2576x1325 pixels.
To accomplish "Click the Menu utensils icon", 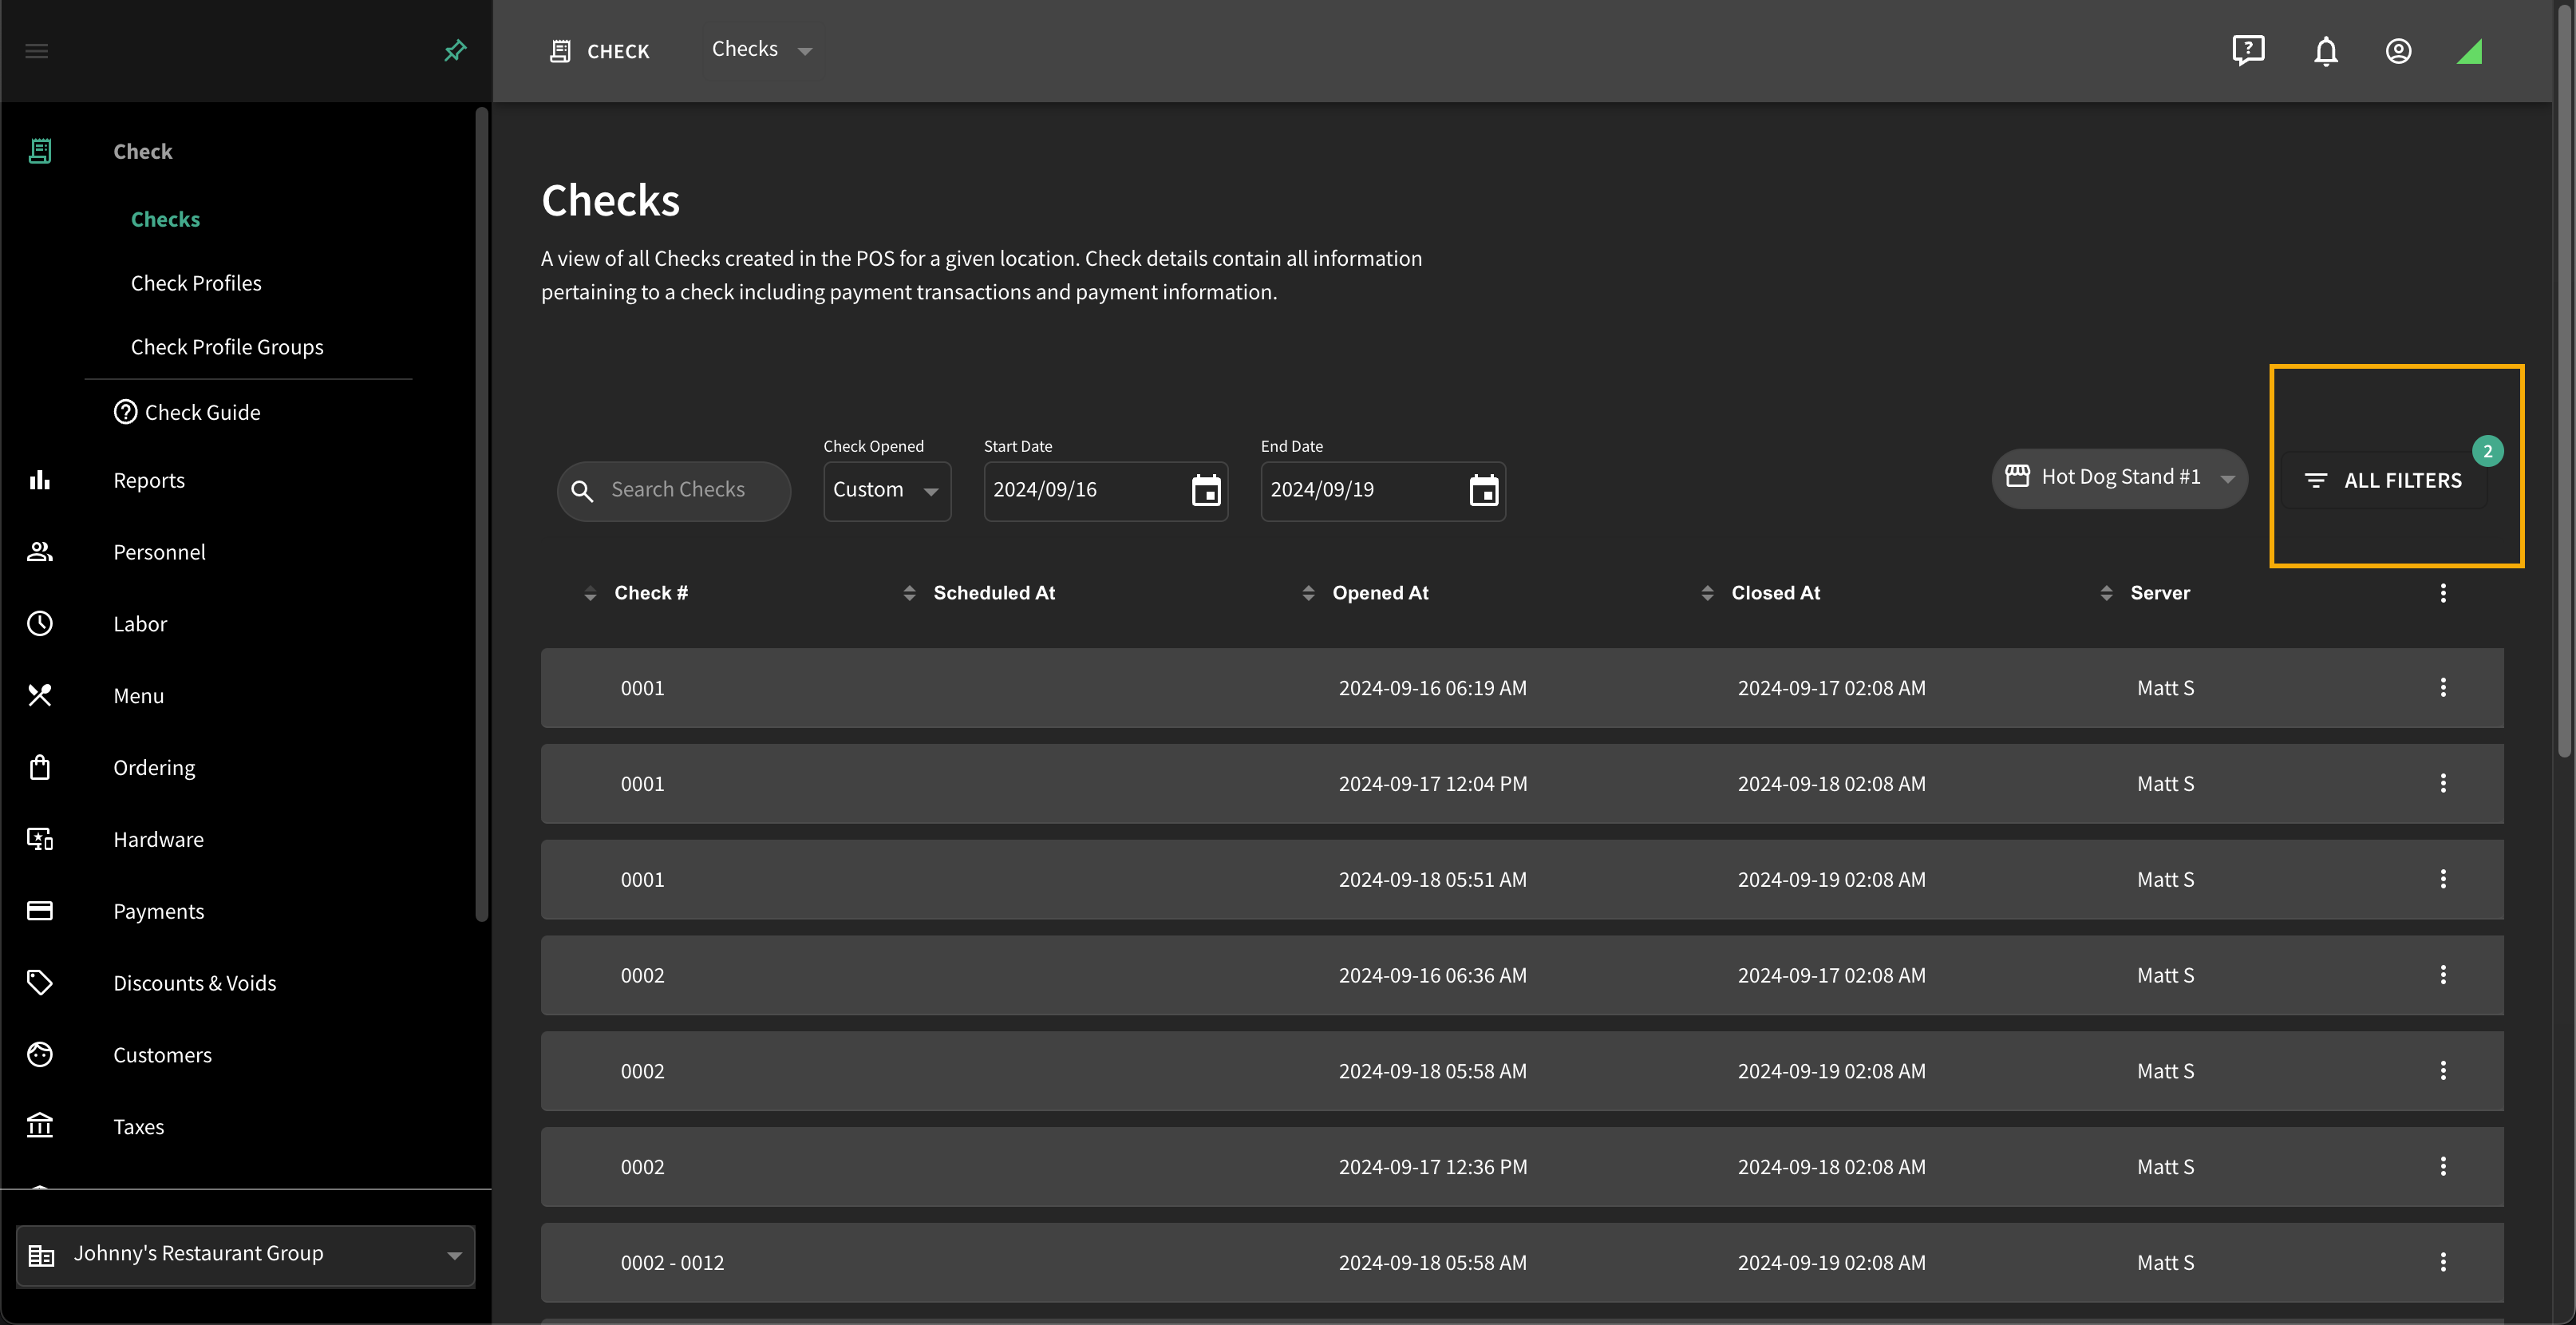I will pos(40,695).
